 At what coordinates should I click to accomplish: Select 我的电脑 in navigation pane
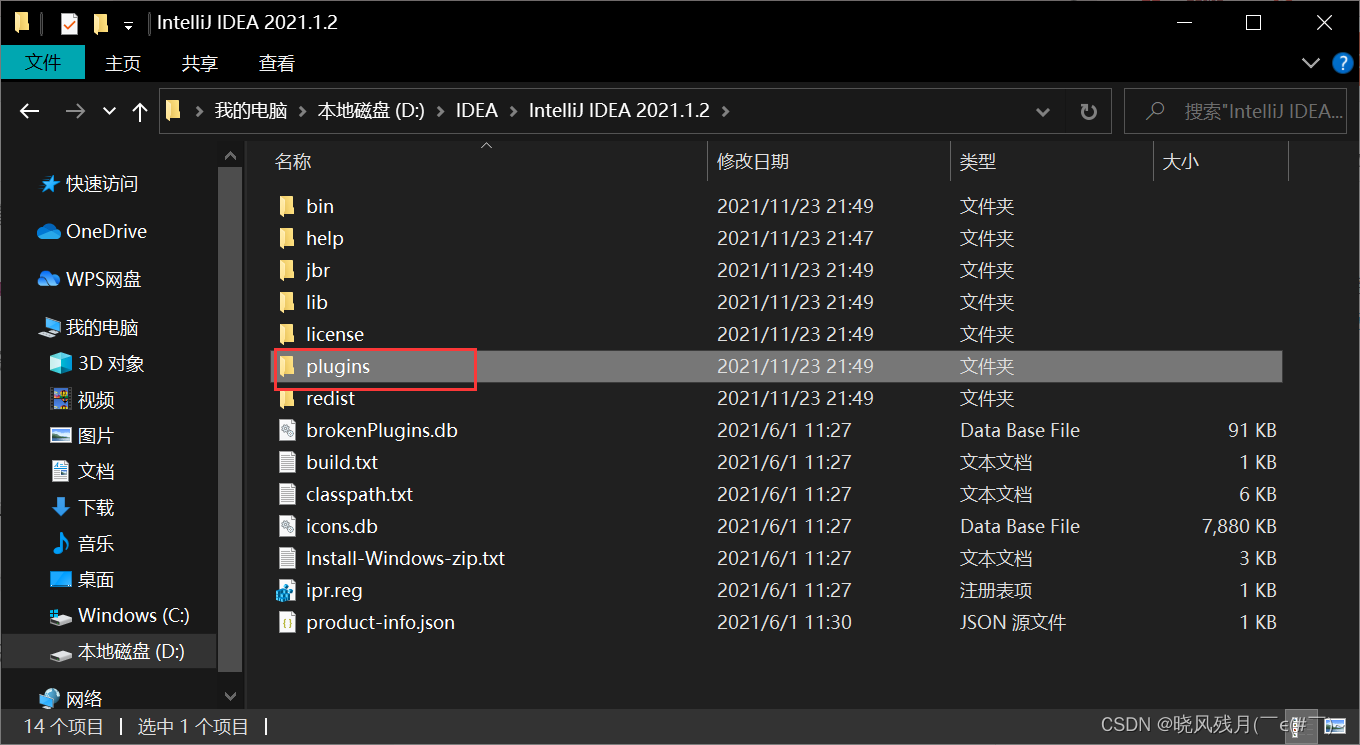88,327
